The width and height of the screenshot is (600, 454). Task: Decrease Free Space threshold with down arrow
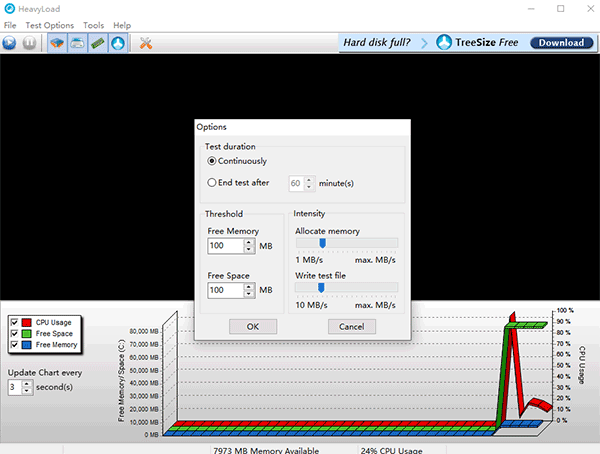pyautogui.click(x=249, y=294)
